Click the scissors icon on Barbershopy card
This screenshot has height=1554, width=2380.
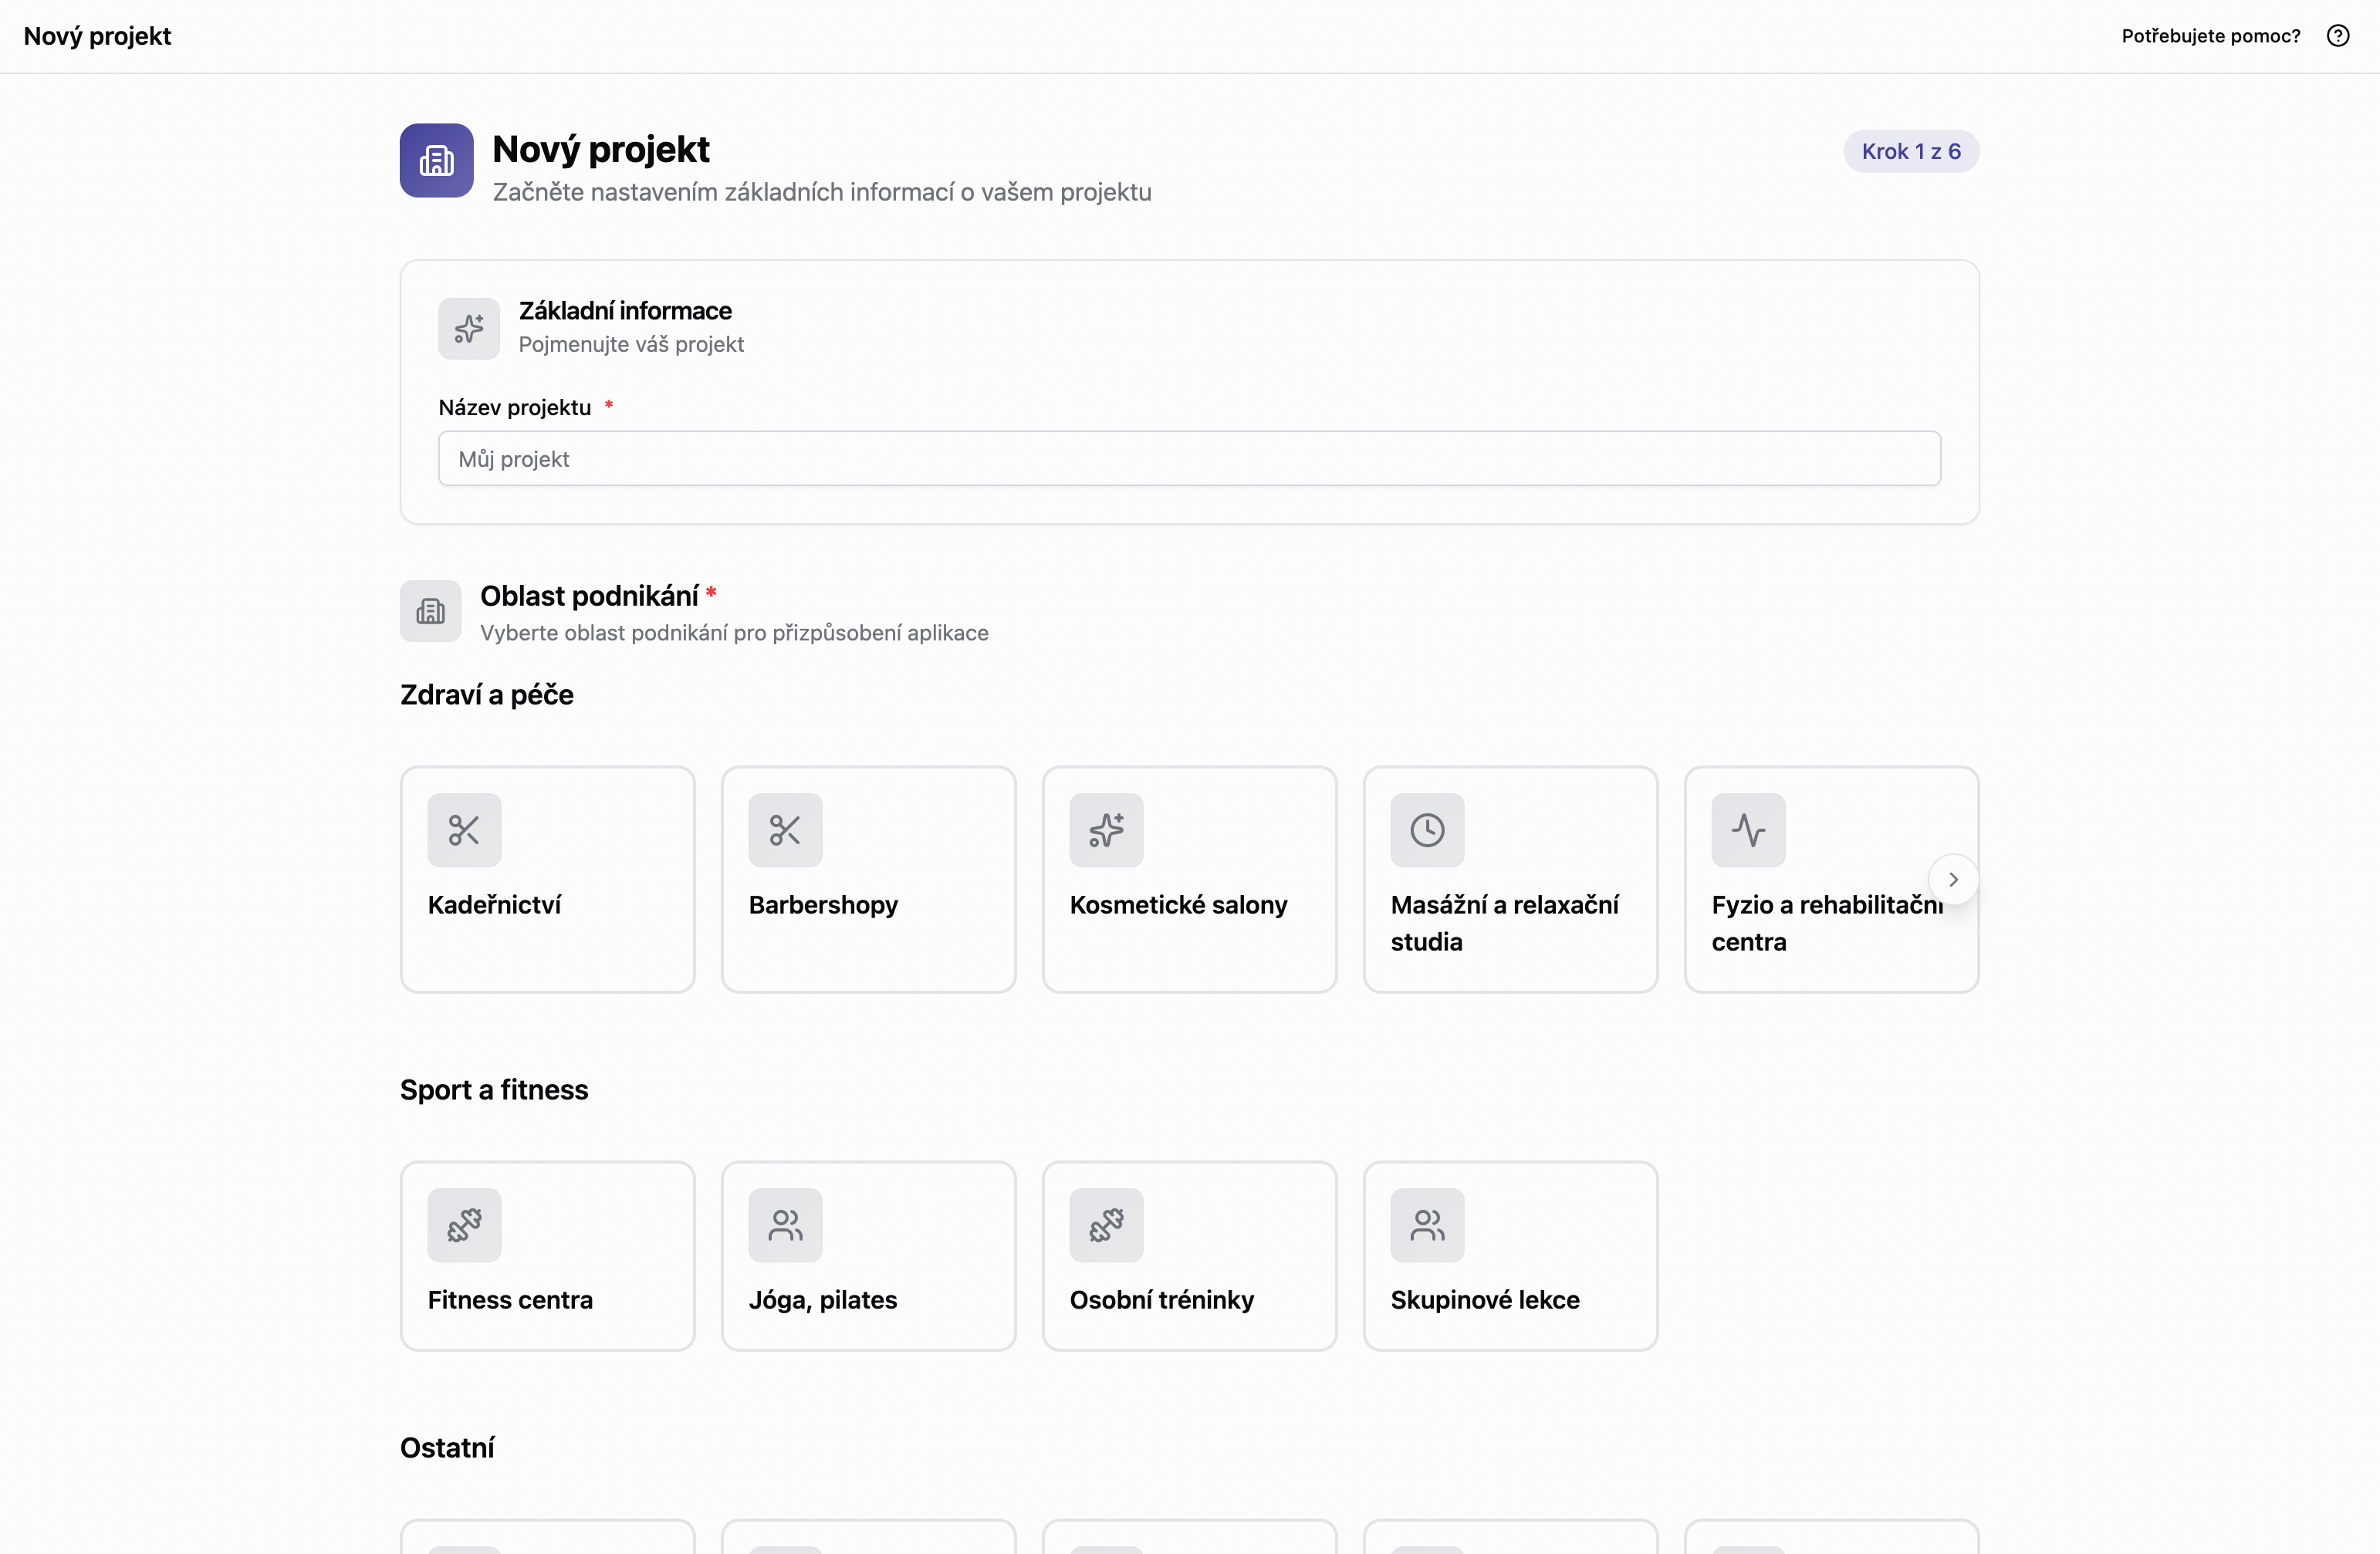[x=785, y=830]
